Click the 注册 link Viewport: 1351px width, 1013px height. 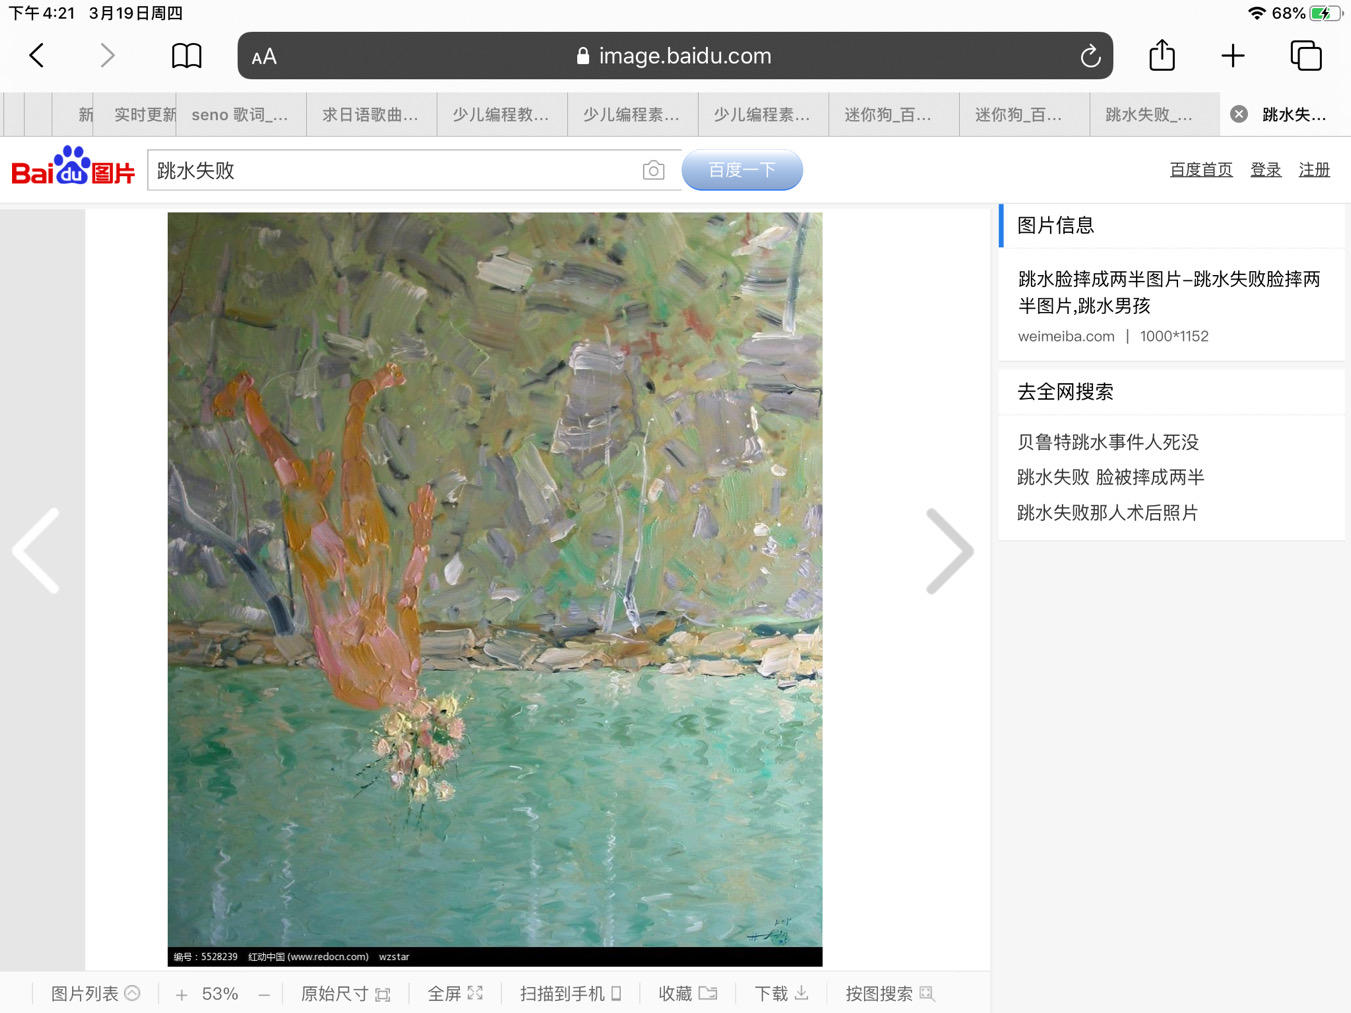coord(1314,170)
